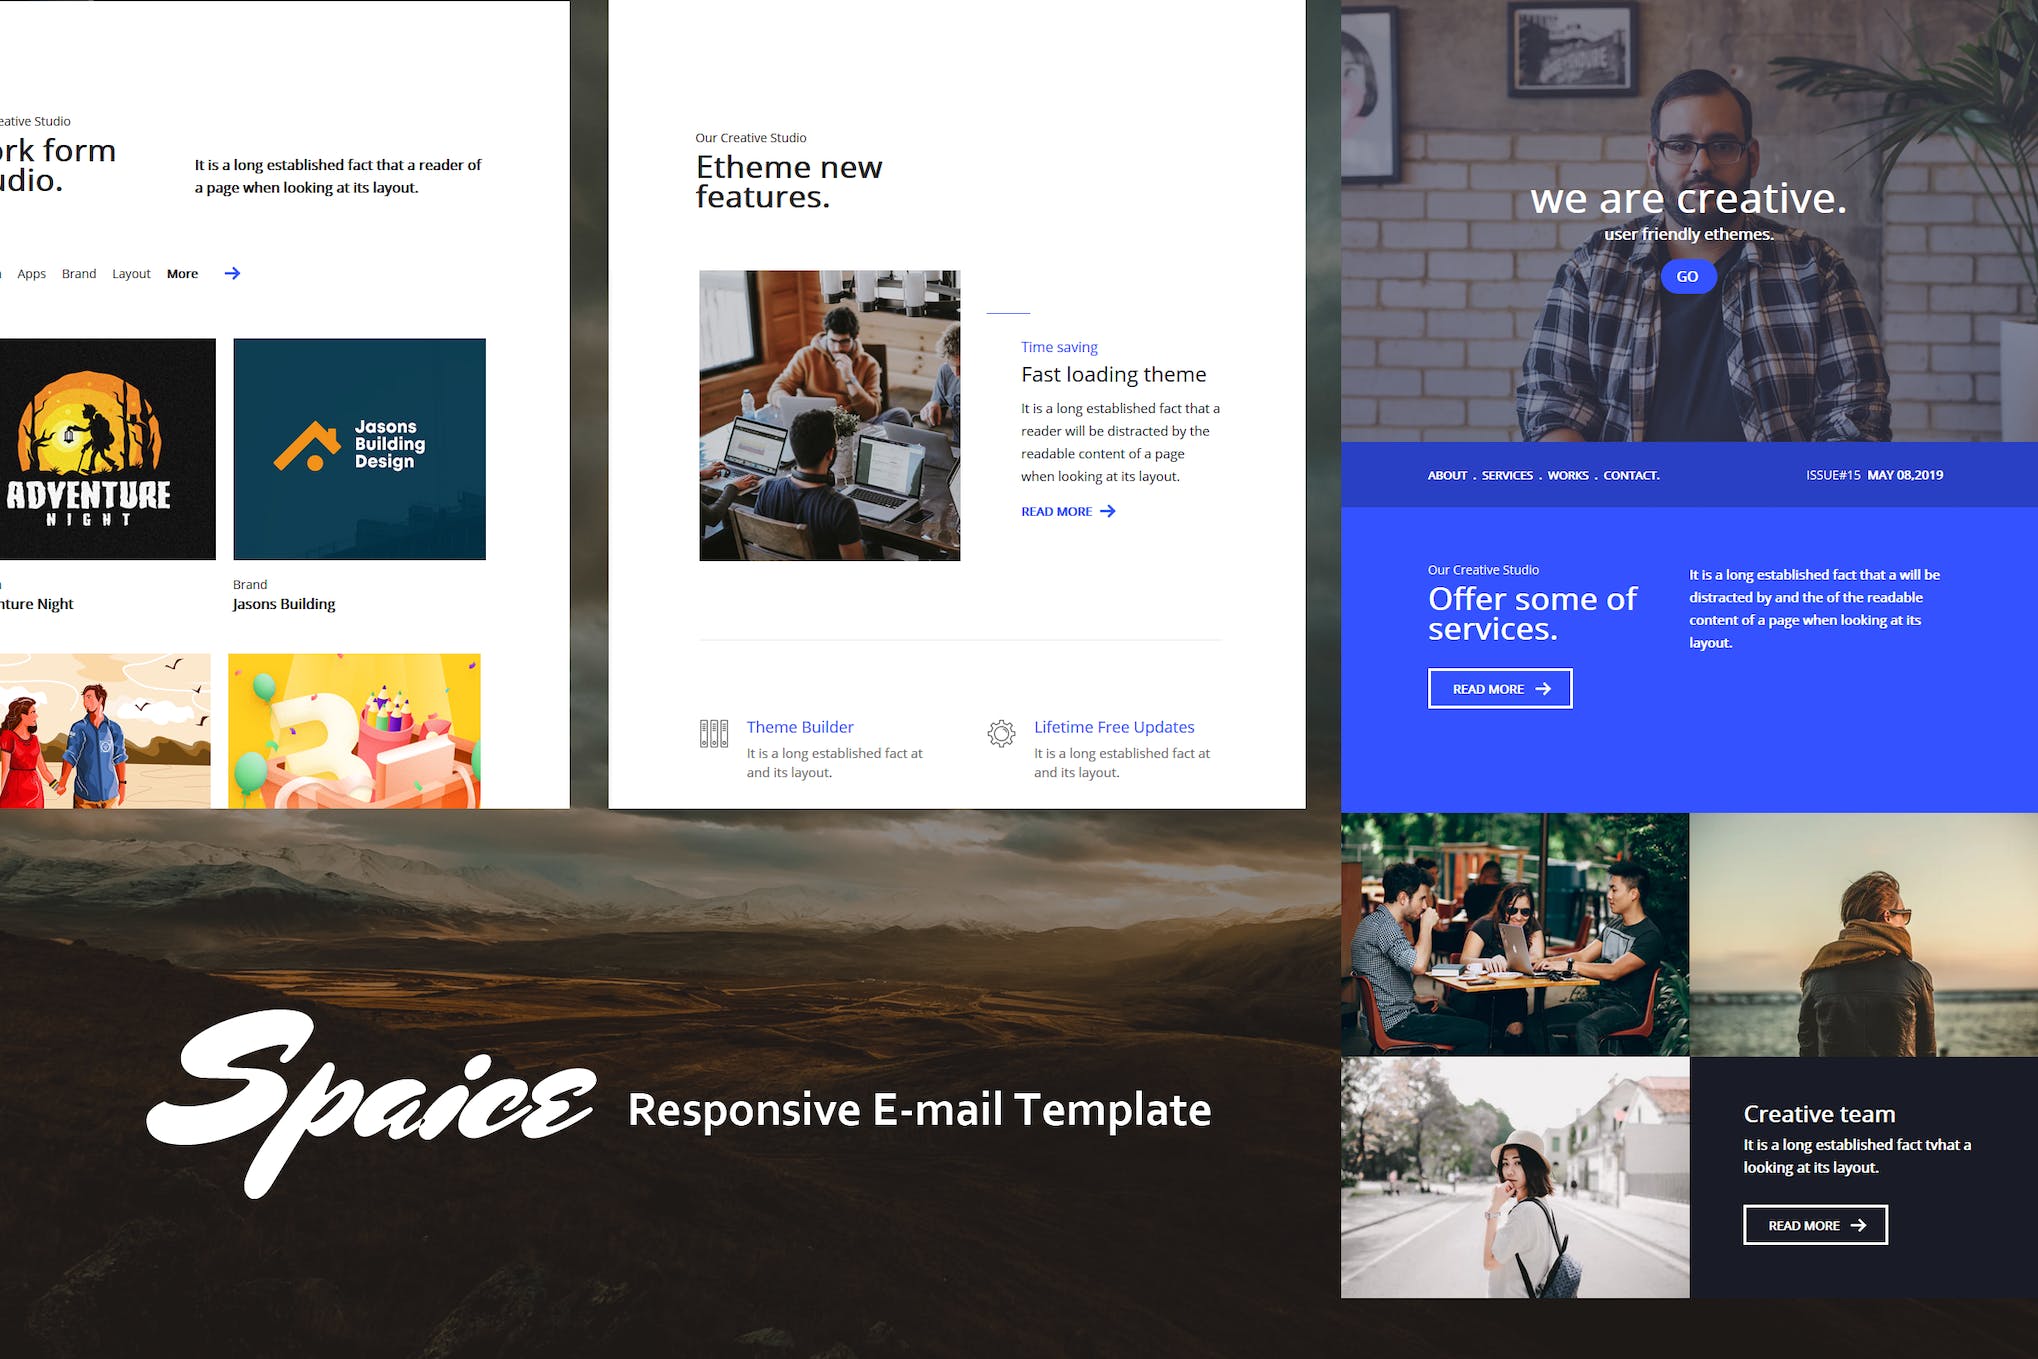
Task: Open the team meeting photo with laptops
Action: coord(829,415)
